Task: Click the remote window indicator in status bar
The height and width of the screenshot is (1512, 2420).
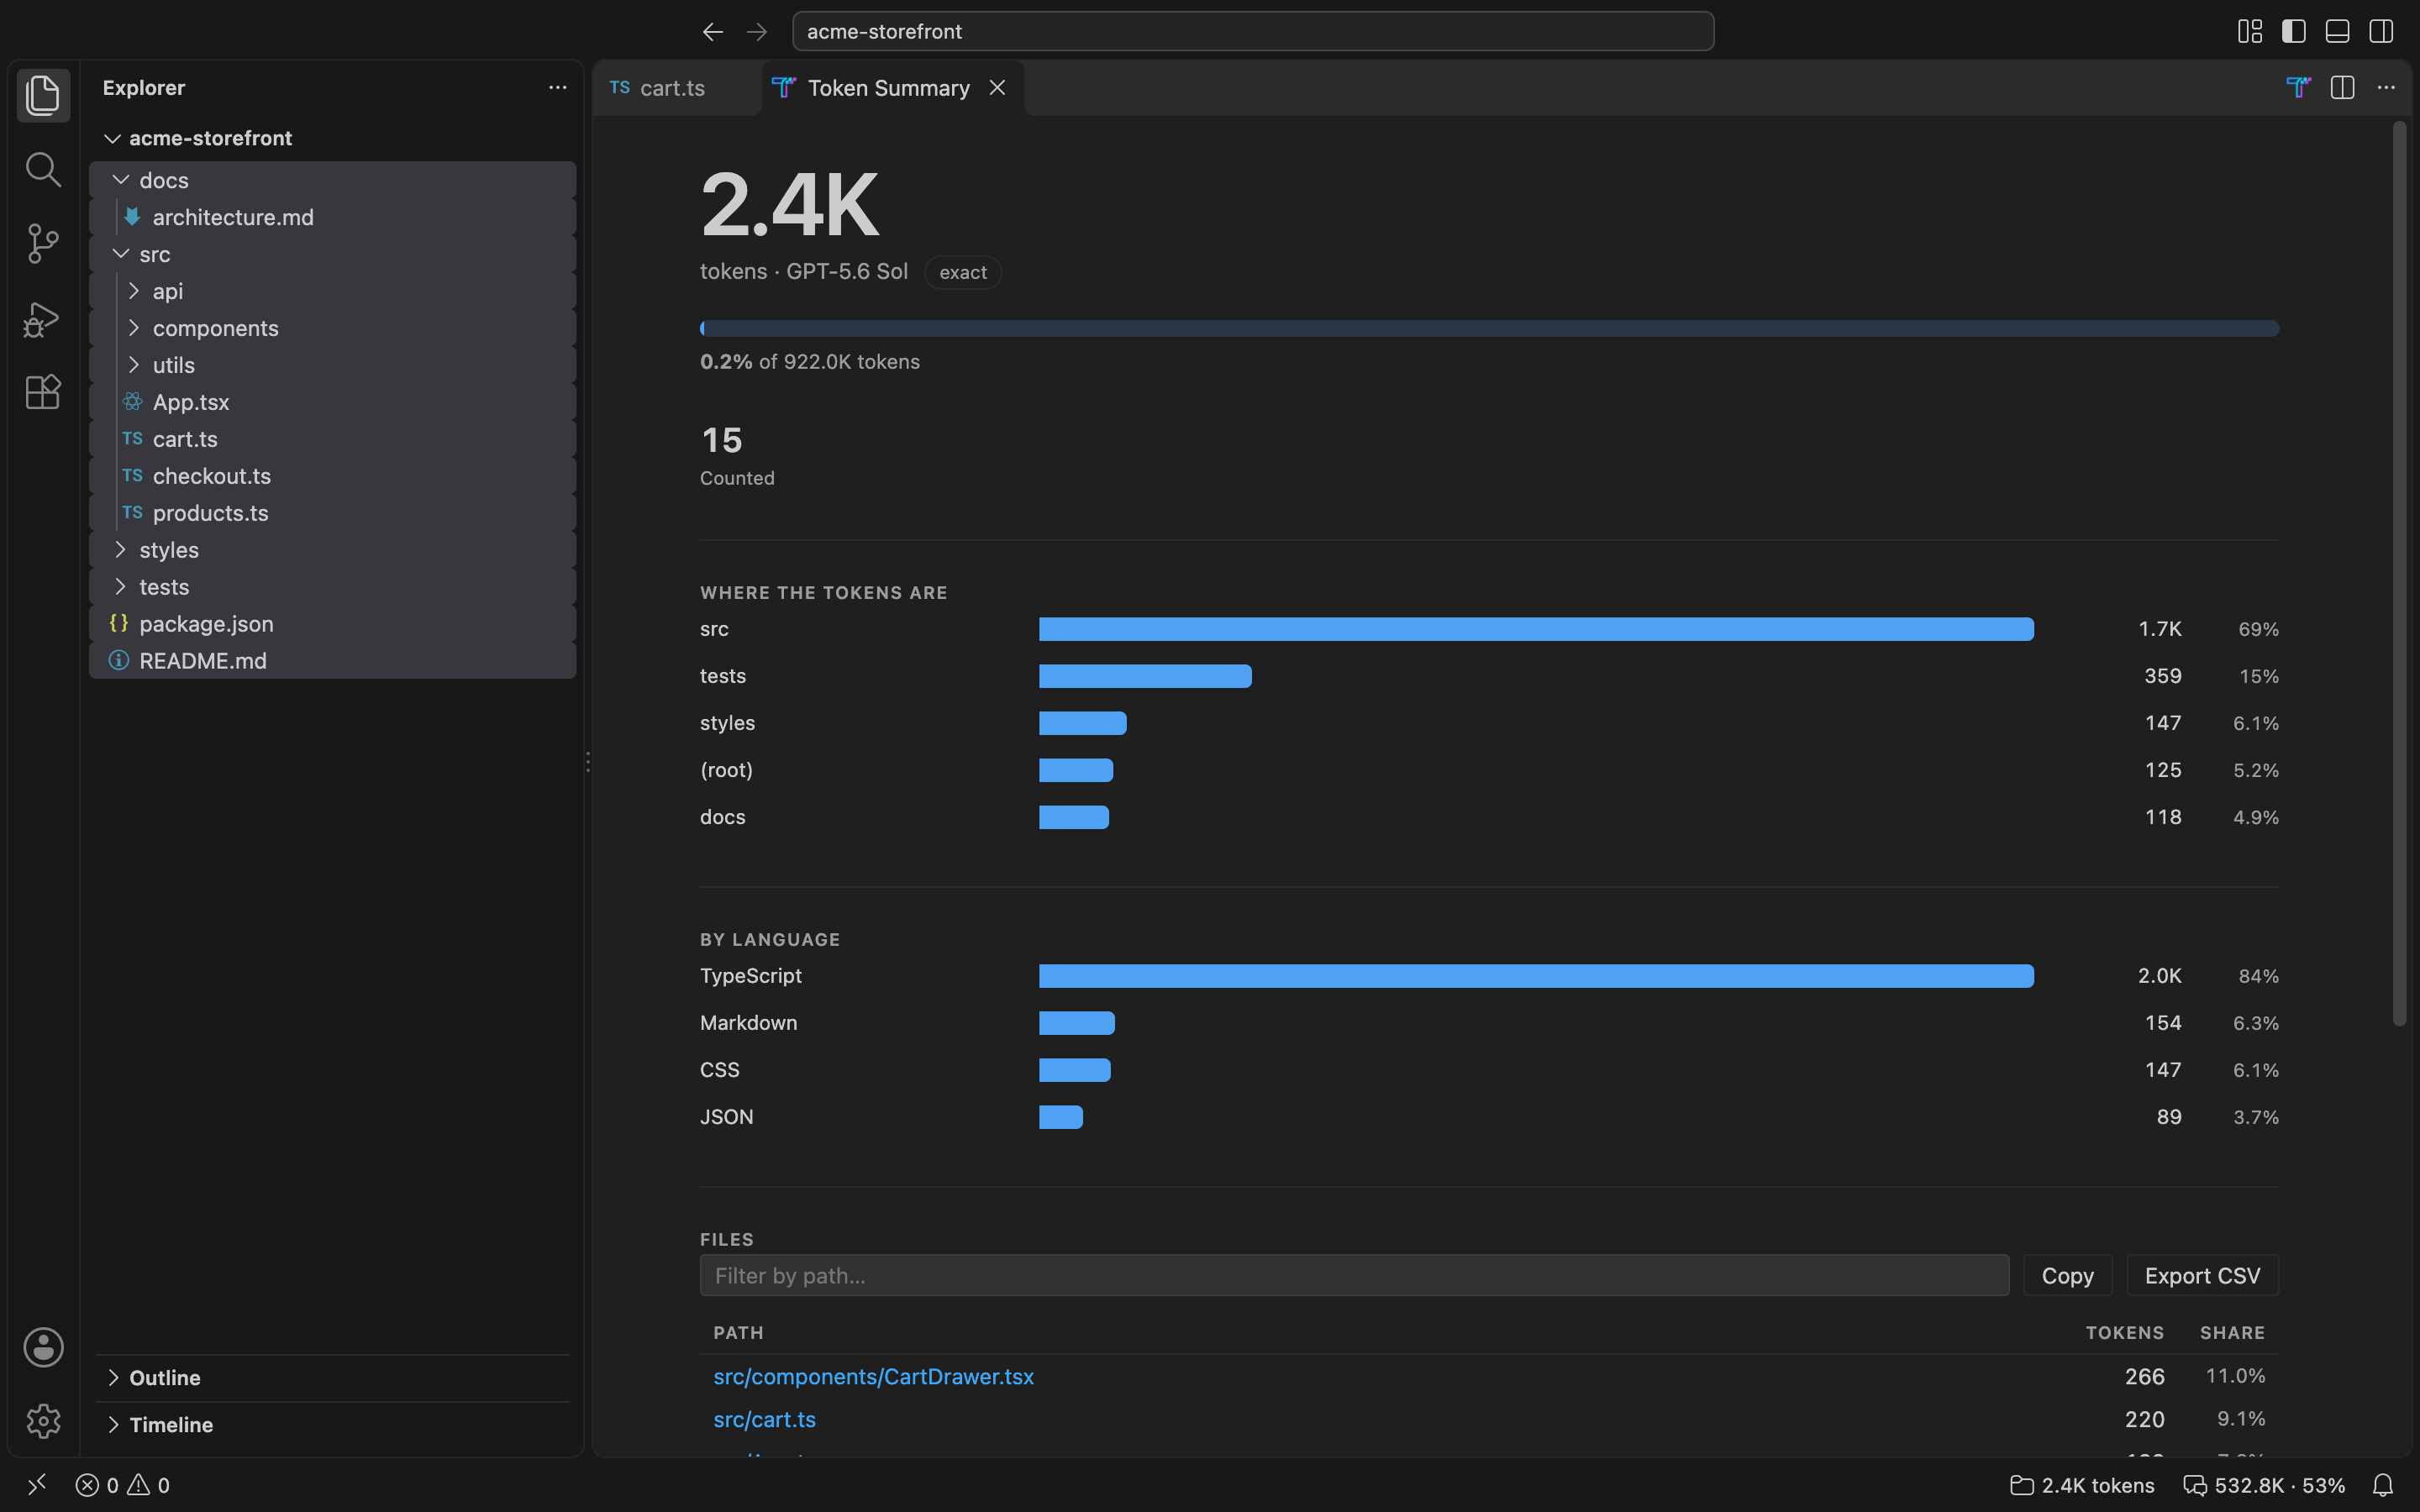Action: [x=37, y=1485]
